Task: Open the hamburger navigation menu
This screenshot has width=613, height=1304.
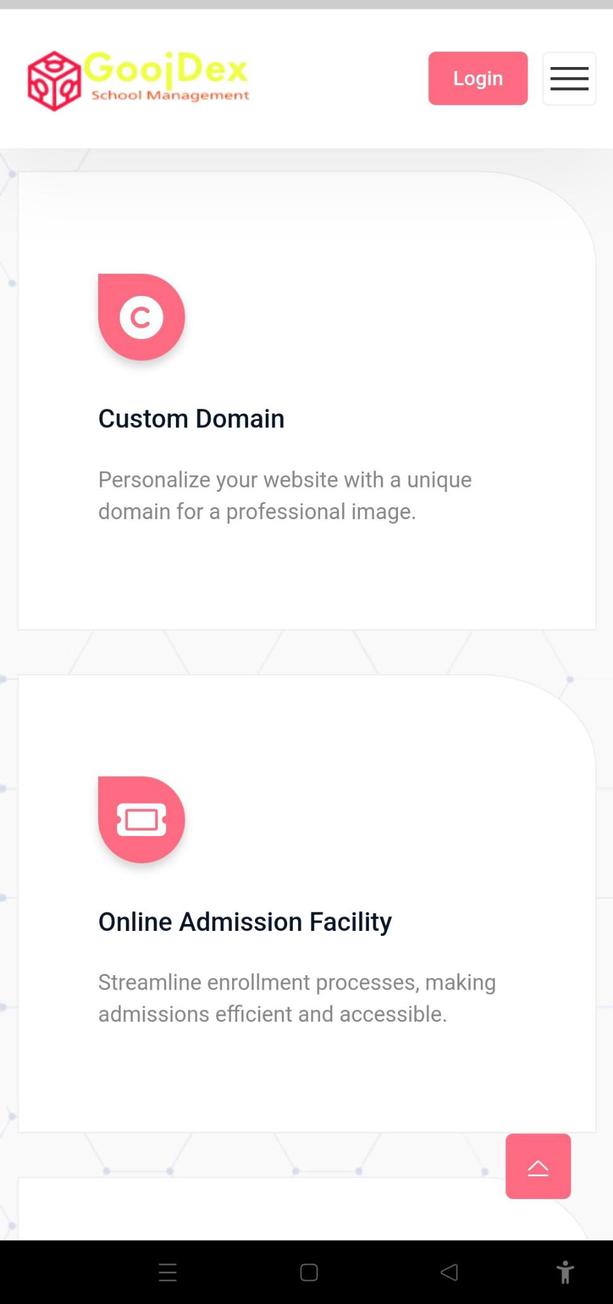Action: tap(569, 78)
